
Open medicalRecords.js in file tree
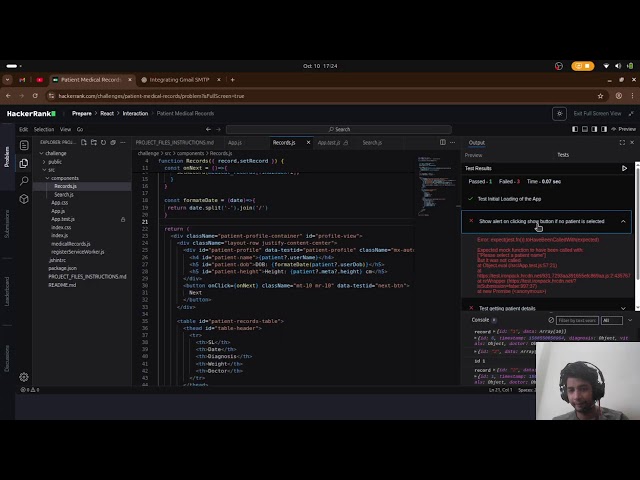pos(71,244)
